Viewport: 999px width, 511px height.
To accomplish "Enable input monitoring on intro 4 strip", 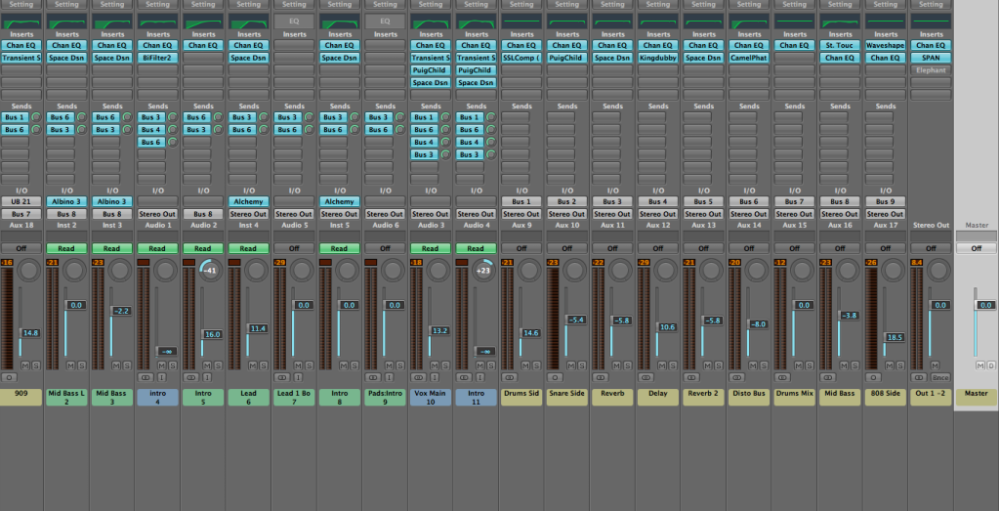I will (161, 377).
